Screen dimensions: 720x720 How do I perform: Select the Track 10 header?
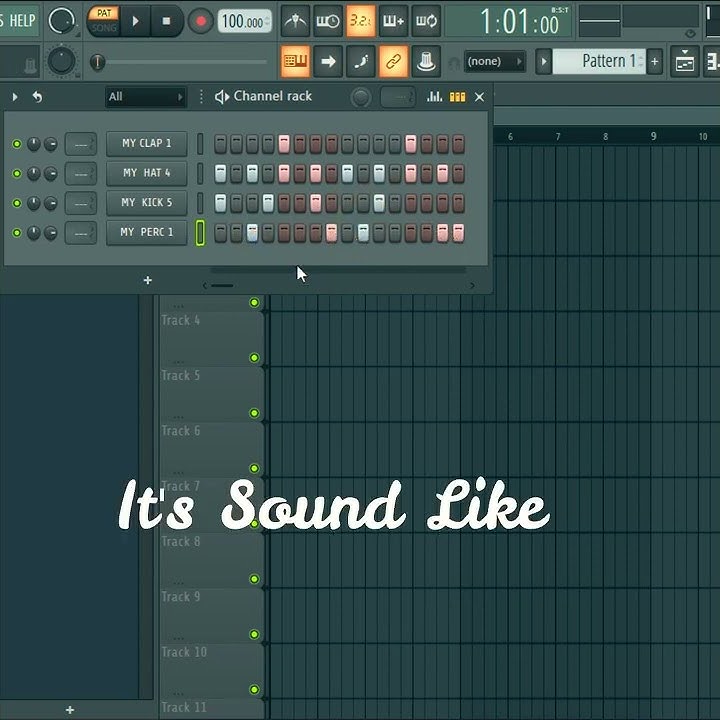pos(211,670)
